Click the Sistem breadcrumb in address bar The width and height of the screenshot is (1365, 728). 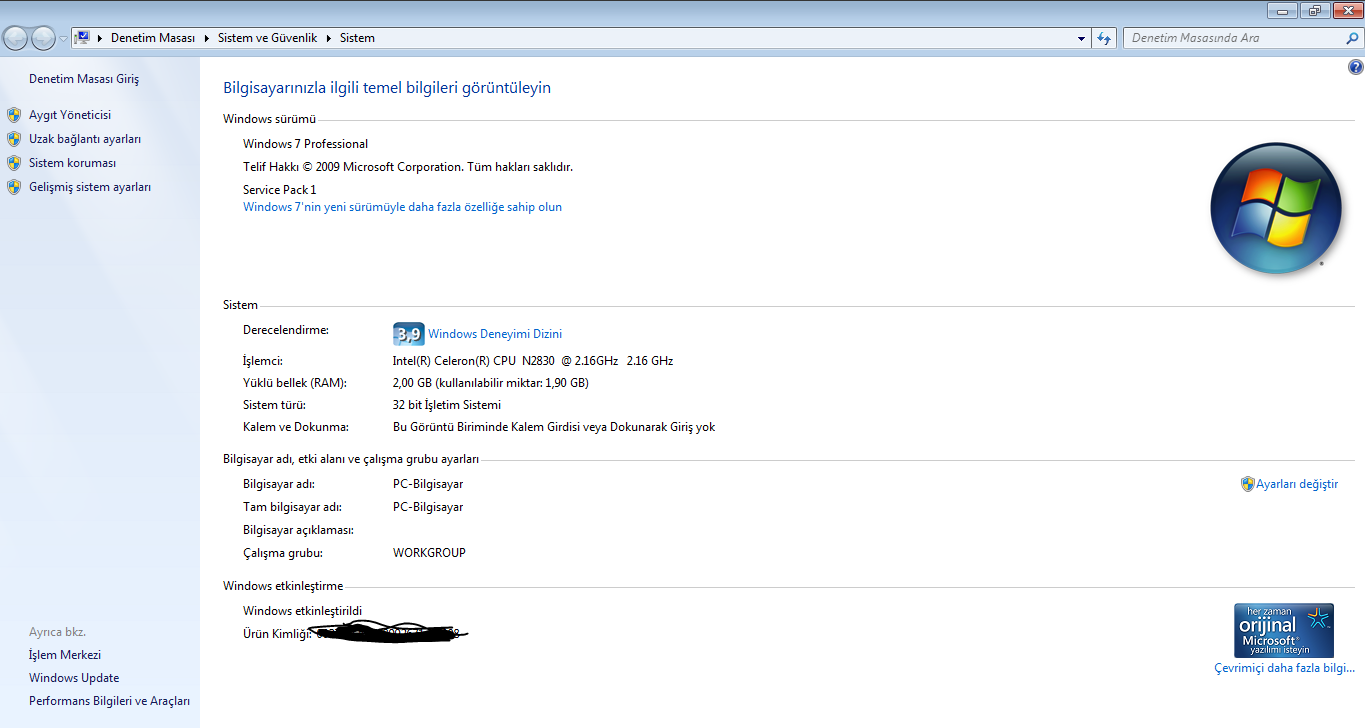357,38
